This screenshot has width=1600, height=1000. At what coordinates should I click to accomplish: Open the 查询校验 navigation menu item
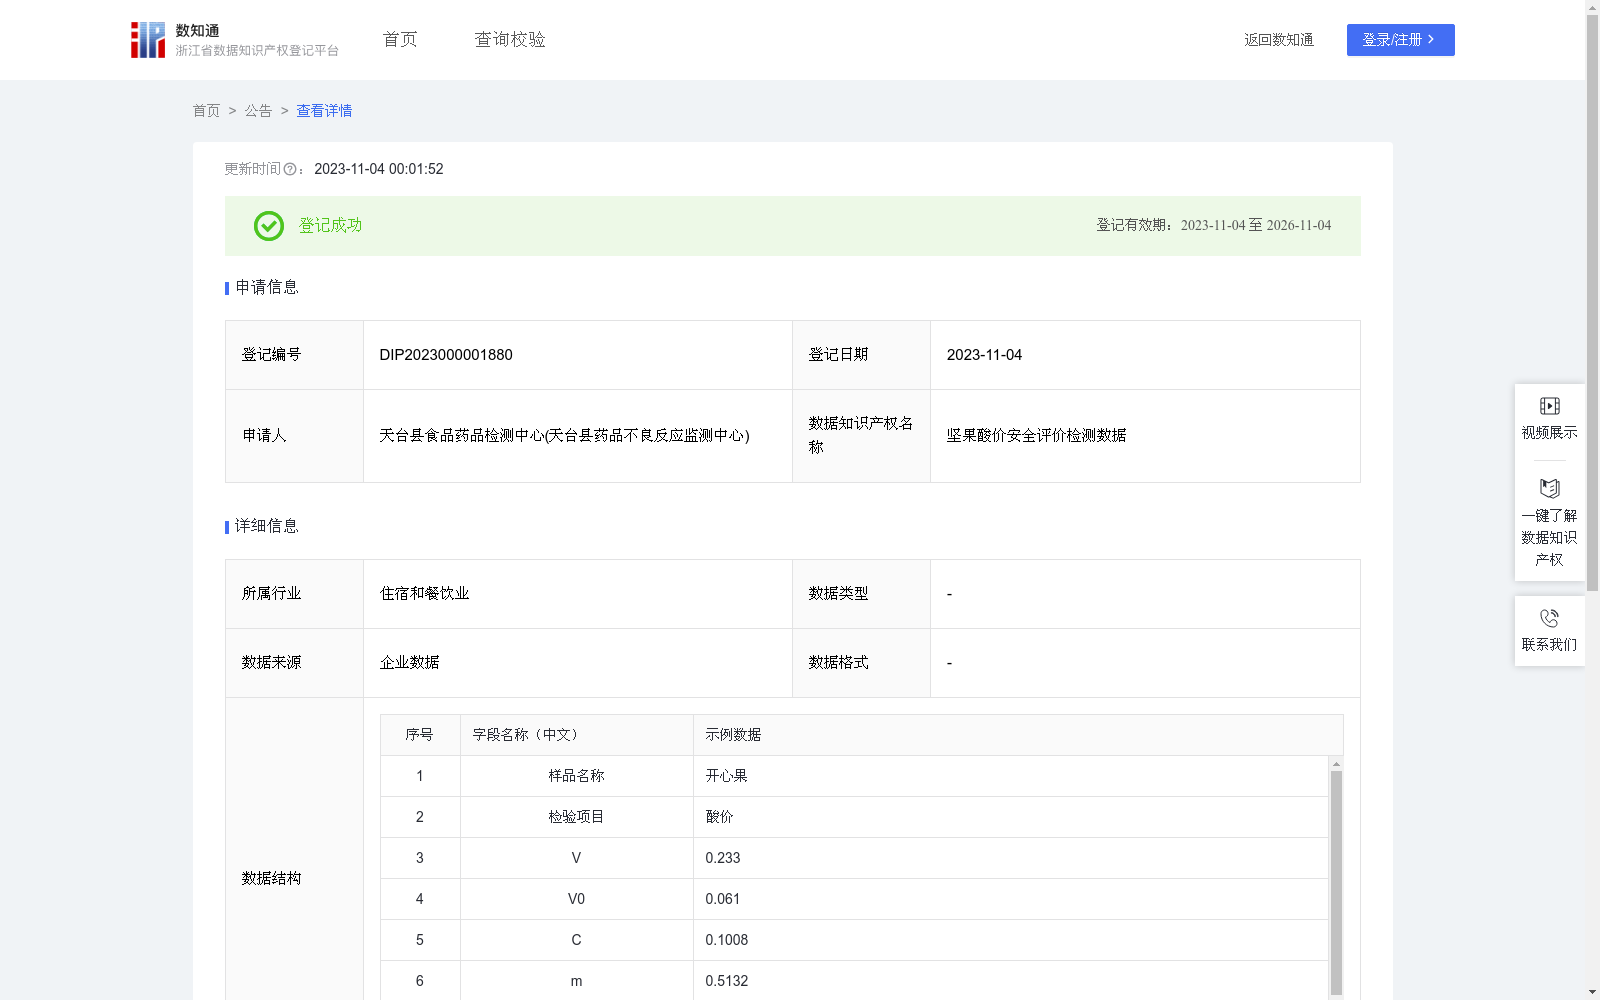(x=510, y=40)
